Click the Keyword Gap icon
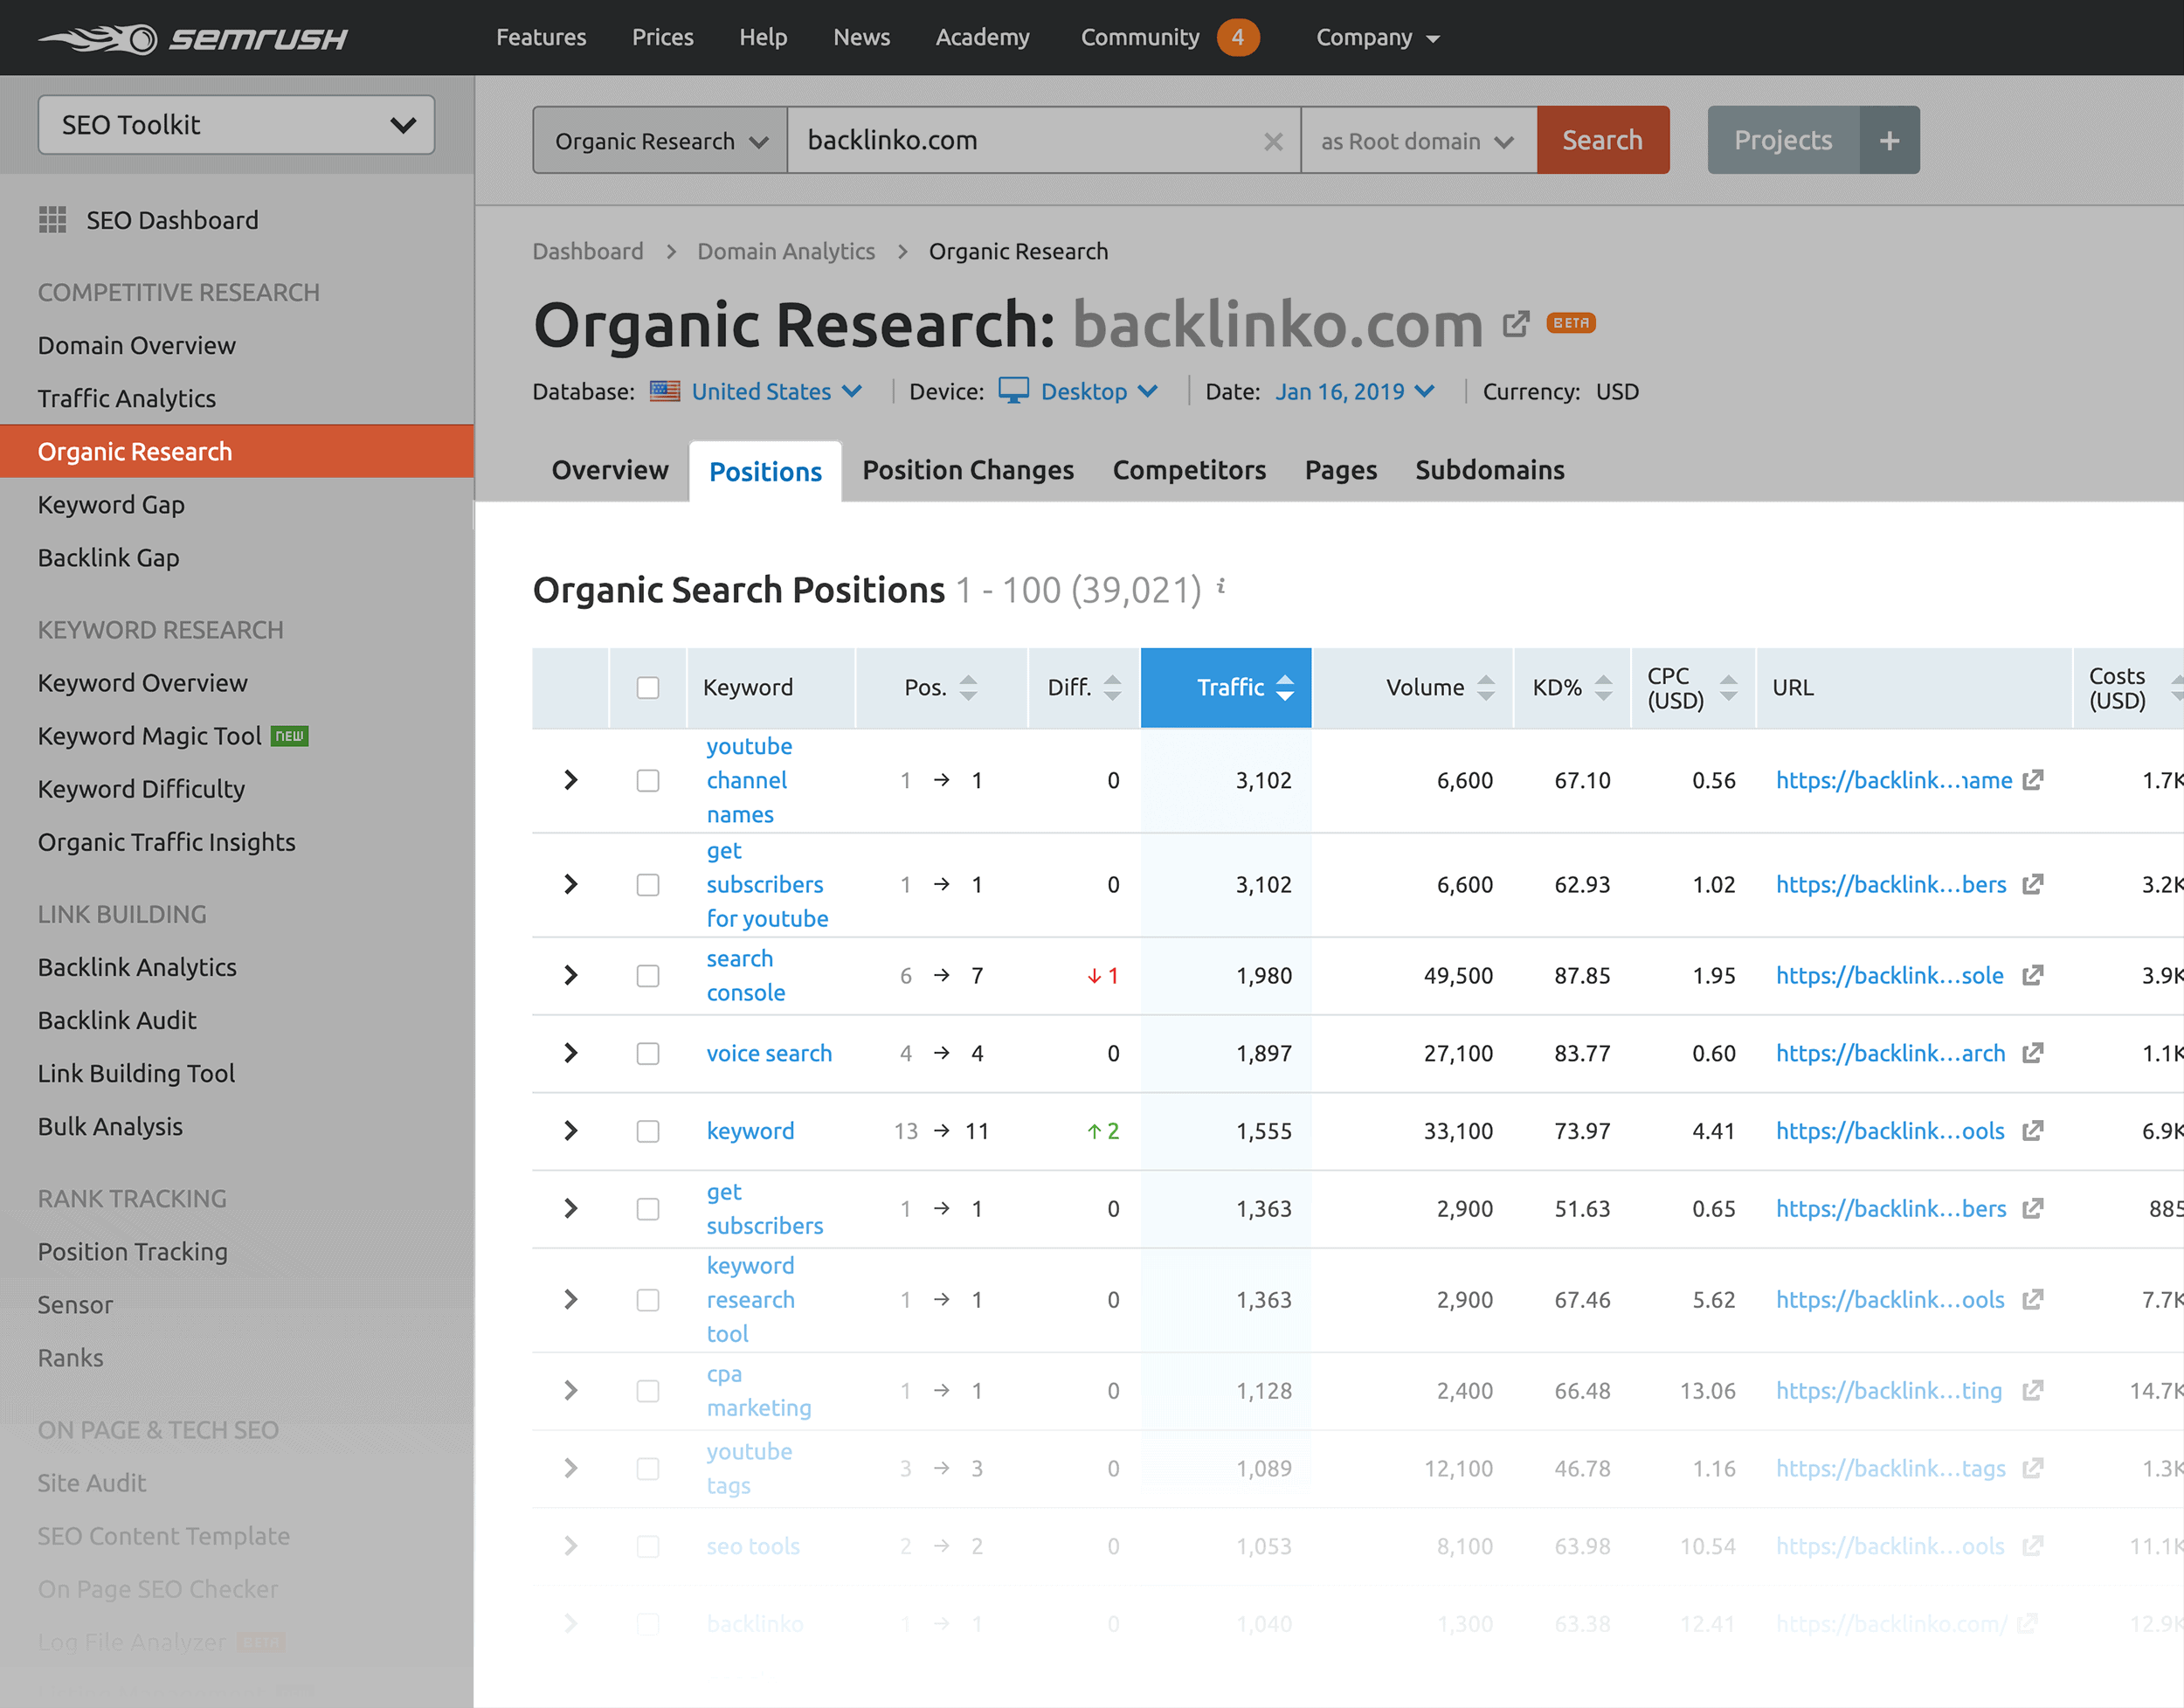Image resolution: width=2184 pixels, height=1708 pixels. click(x=112, y=504)
